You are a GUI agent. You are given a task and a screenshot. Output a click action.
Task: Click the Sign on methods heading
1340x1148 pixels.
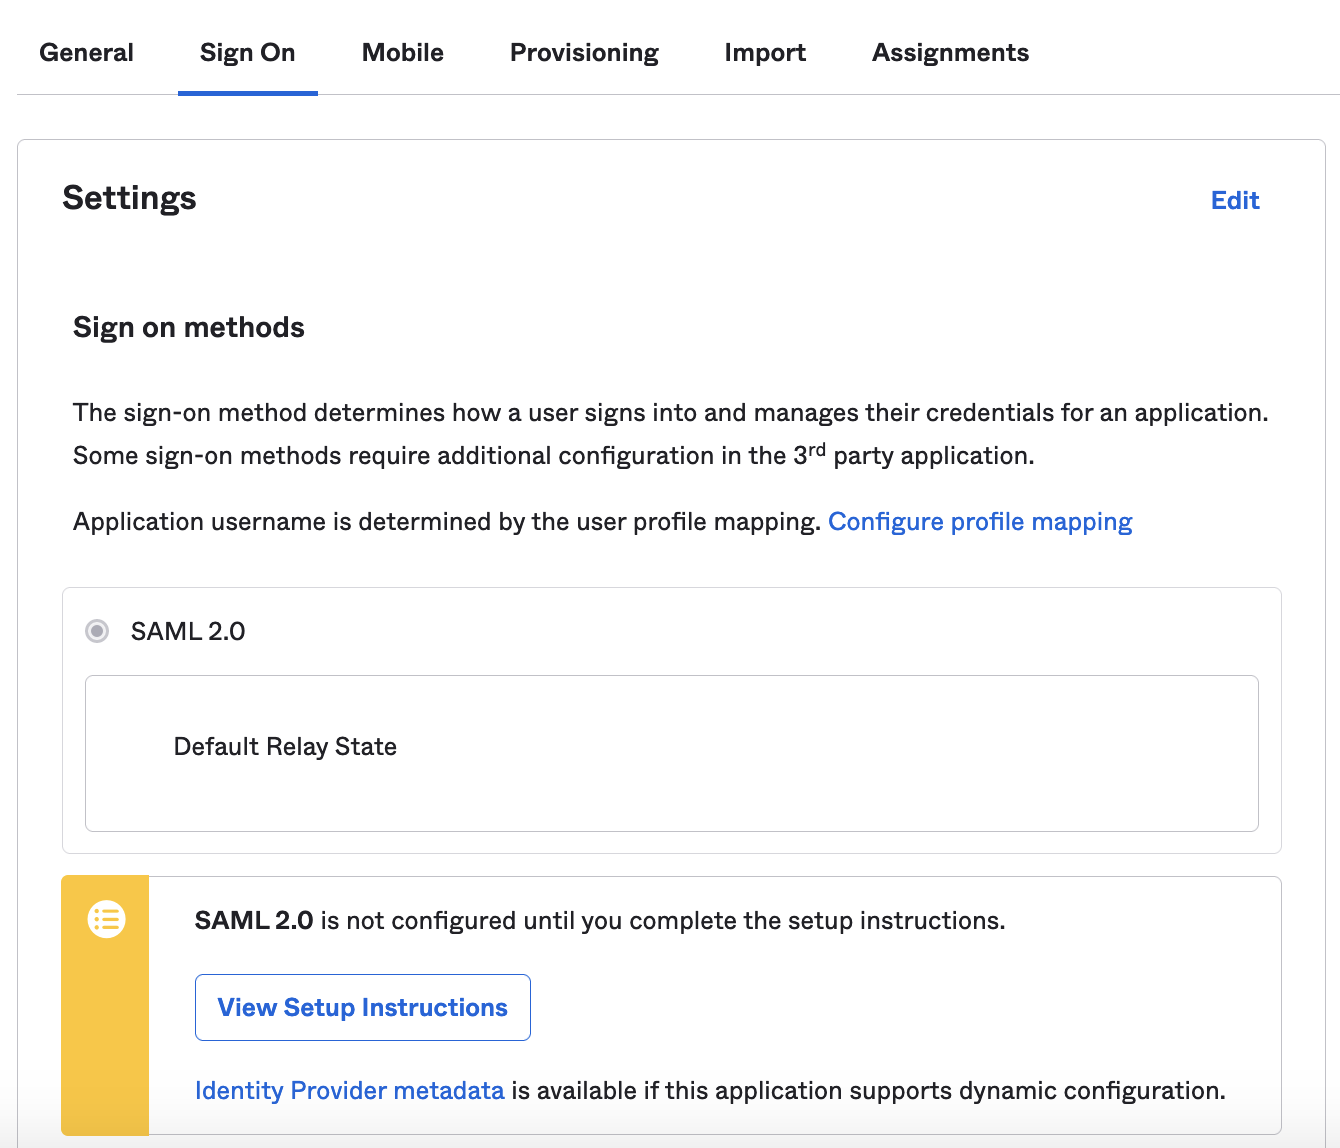[x=189, y=328]
